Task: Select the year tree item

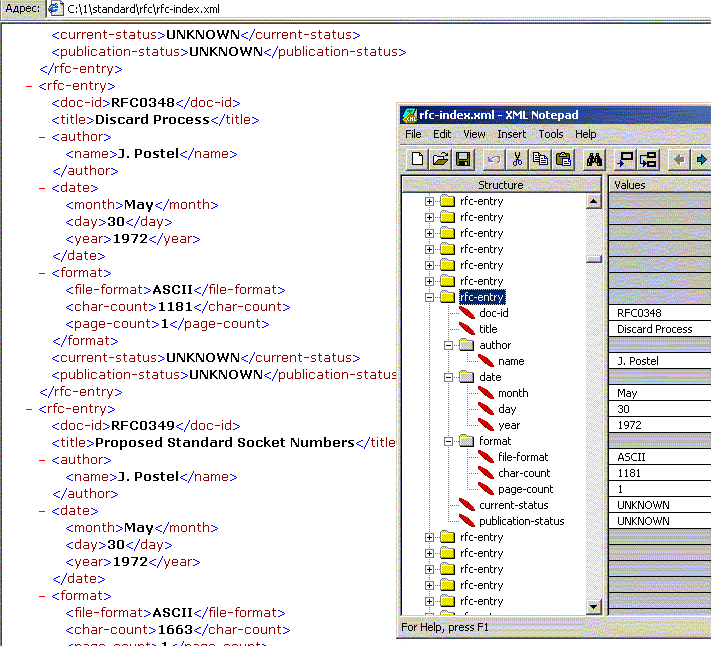Action: tap(509, 425)
